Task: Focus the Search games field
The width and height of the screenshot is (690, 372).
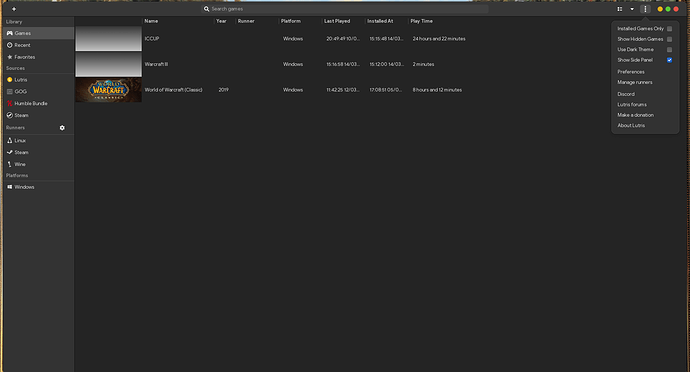Action: 345,9
